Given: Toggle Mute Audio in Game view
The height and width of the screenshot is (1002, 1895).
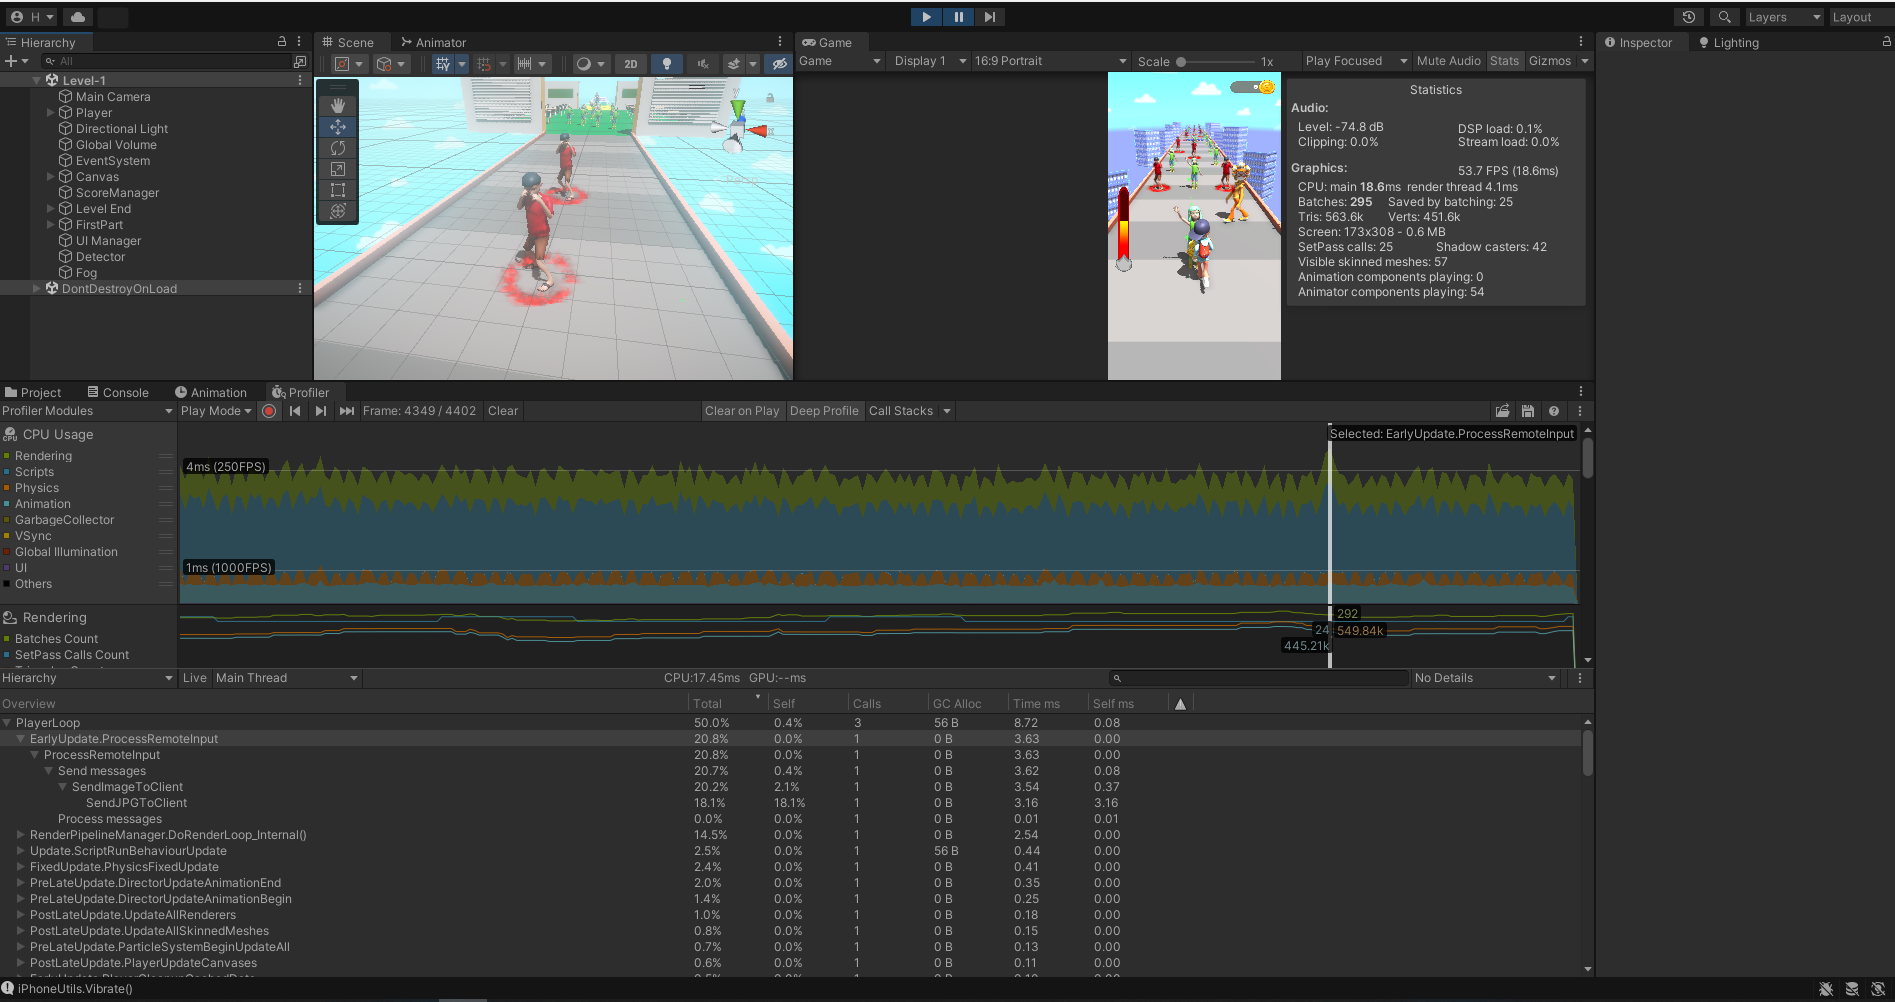Looking at the screenshot, I should click(x=1448, y=61).
